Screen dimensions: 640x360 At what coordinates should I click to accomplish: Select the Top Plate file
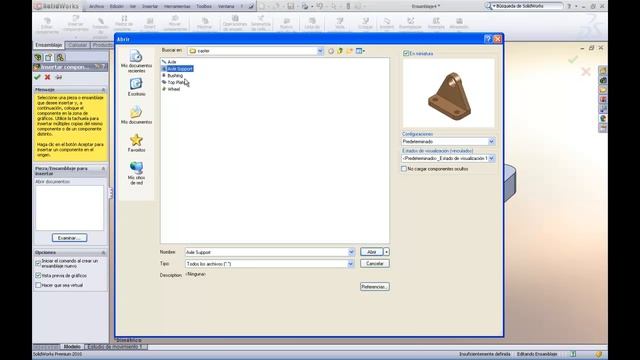click(173, 82)
